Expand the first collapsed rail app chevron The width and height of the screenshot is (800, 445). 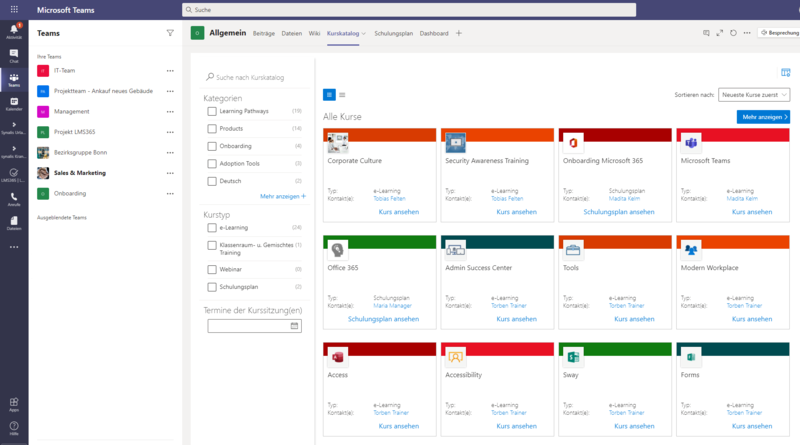click(14, 125)
